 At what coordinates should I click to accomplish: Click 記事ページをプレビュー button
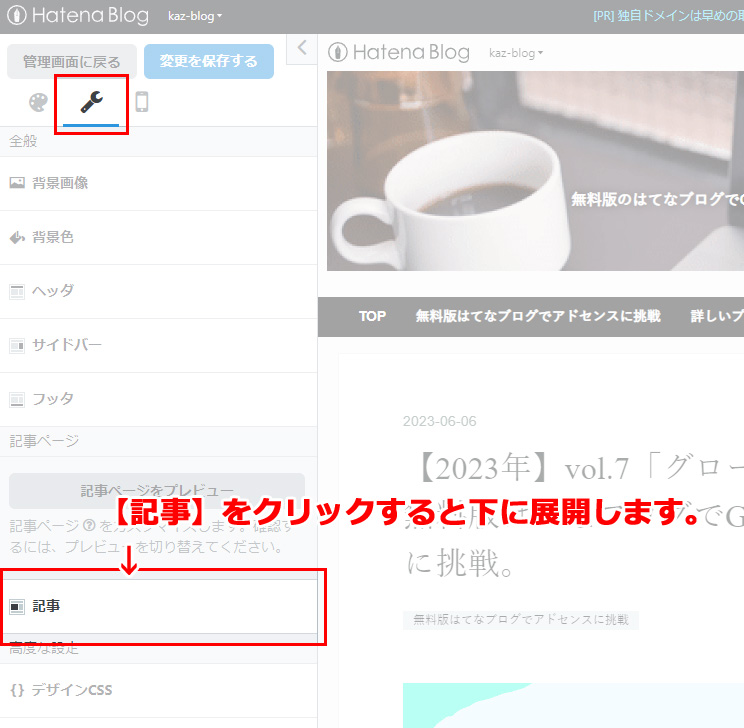tap(157, 491)
